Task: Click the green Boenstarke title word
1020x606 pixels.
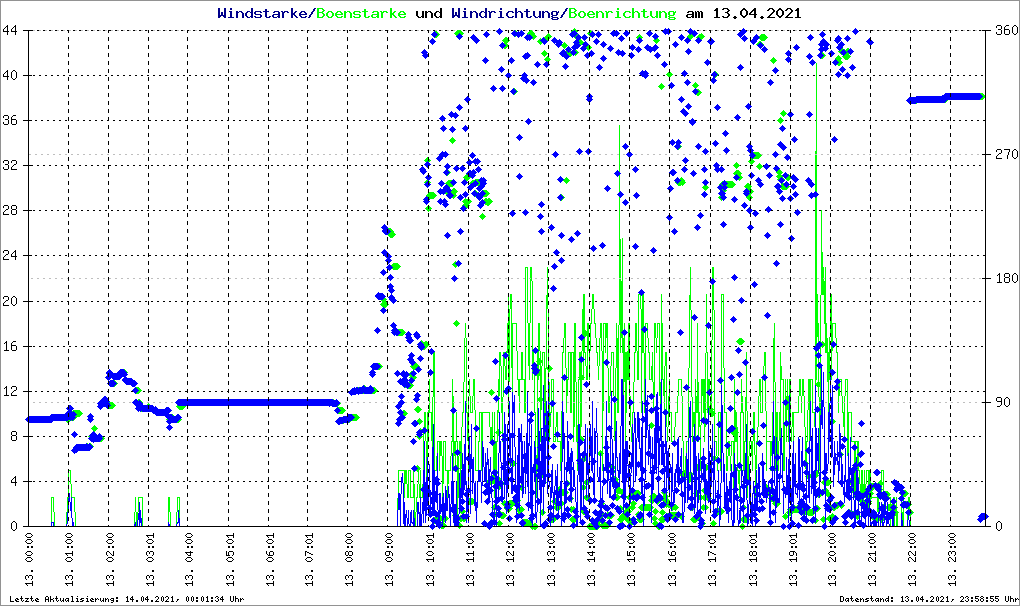Action: [x=362, y=14]
